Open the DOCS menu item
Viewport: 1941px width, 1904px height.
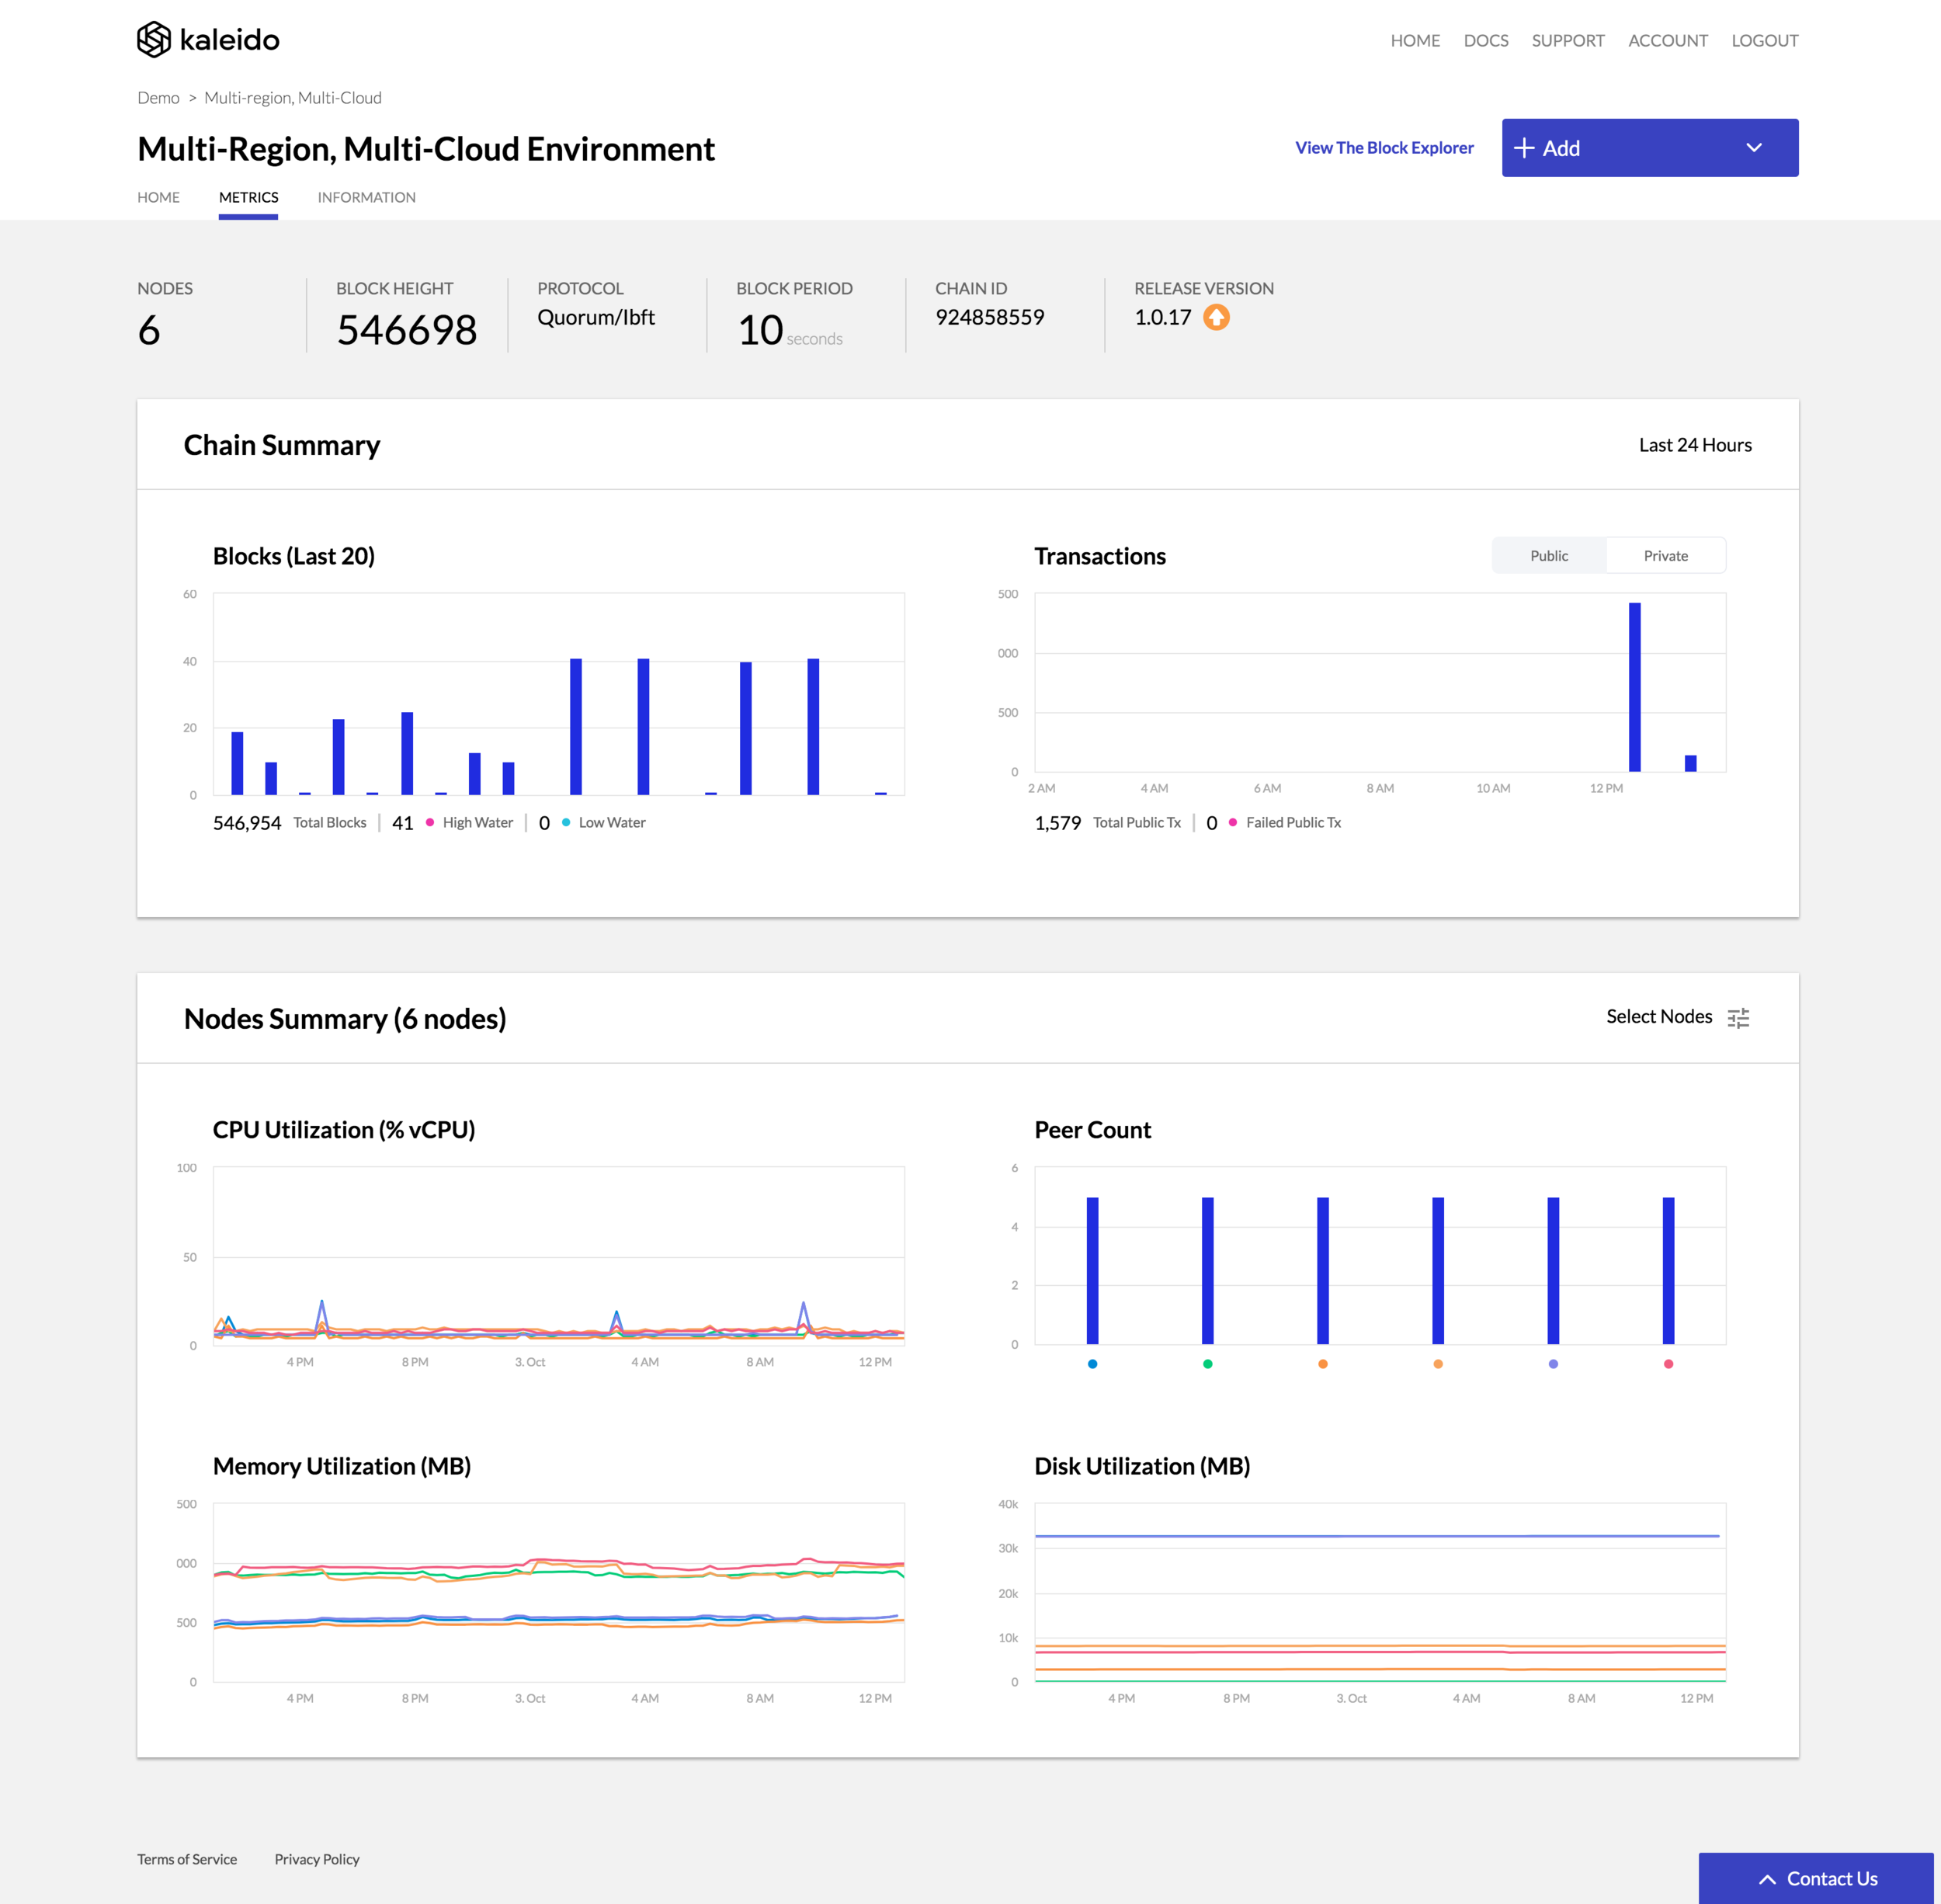click(x=1485, y=41)
